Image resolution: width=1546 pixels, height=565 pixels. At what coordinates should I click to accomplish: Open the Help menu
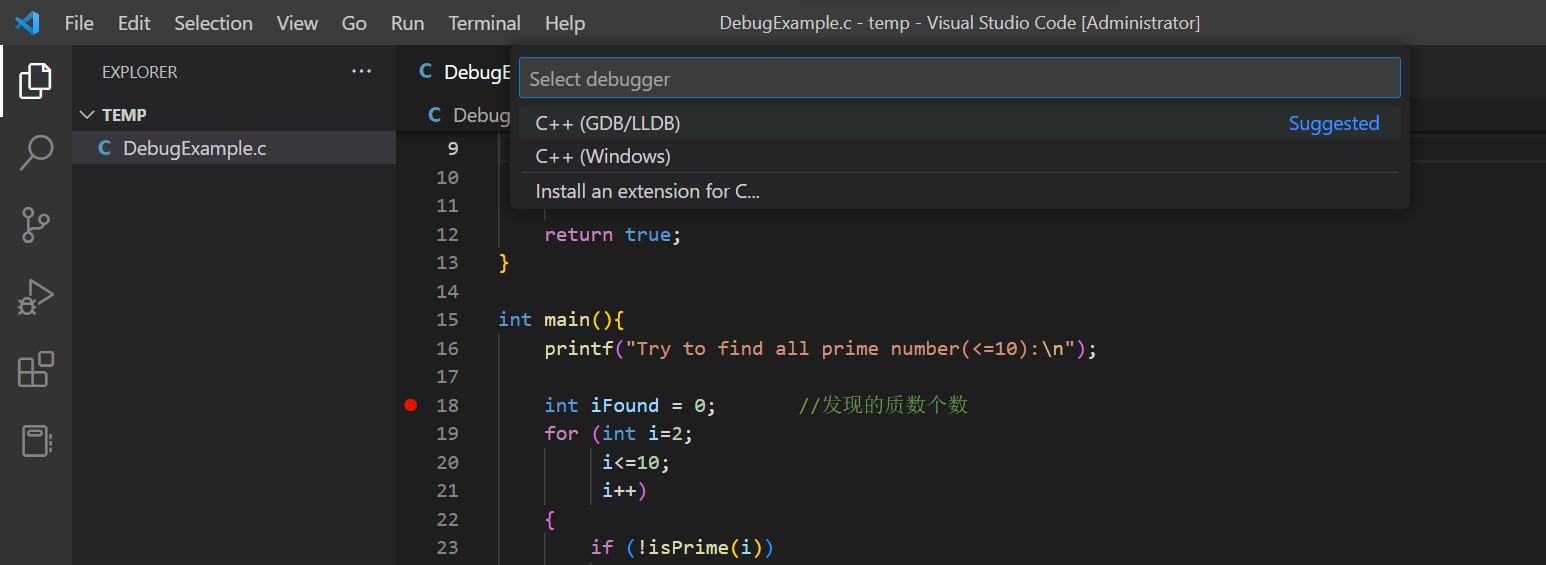(565, 23)
